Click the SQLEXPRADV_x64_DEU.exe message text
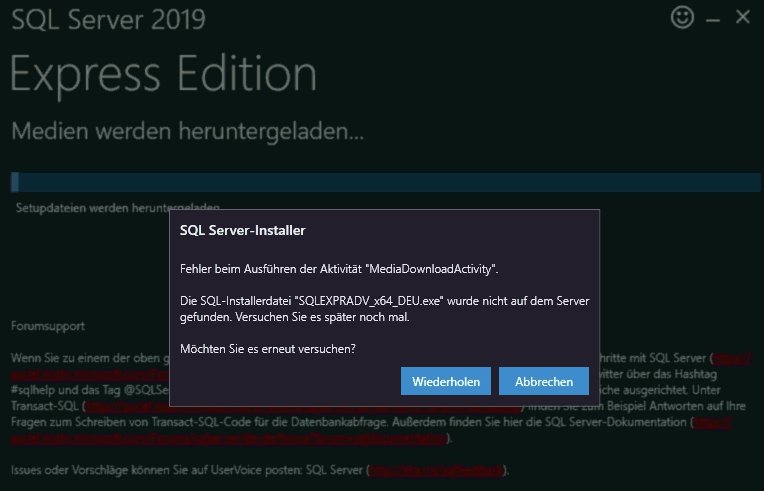This screenshot has height=491, width=764. [384, 309]
